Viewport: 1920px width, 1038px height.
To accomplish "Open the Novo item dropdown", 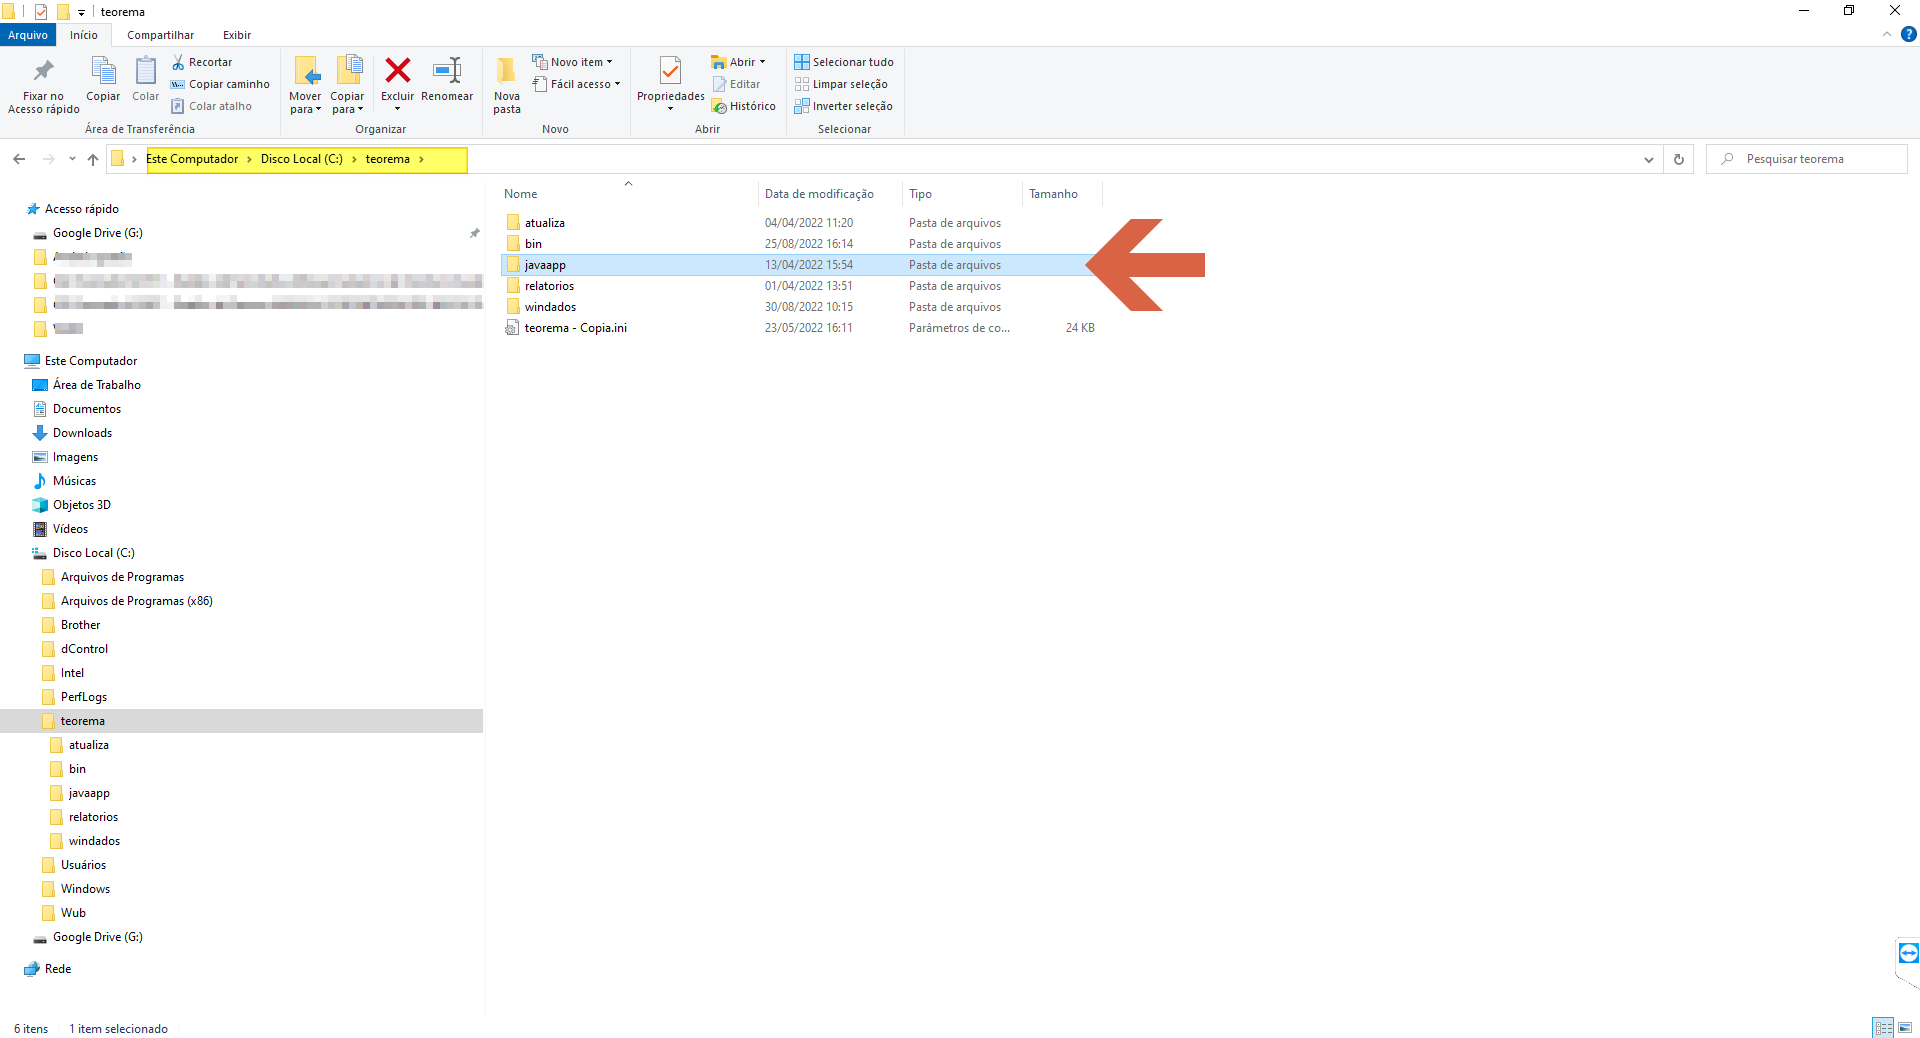I will tap(572, 62).
